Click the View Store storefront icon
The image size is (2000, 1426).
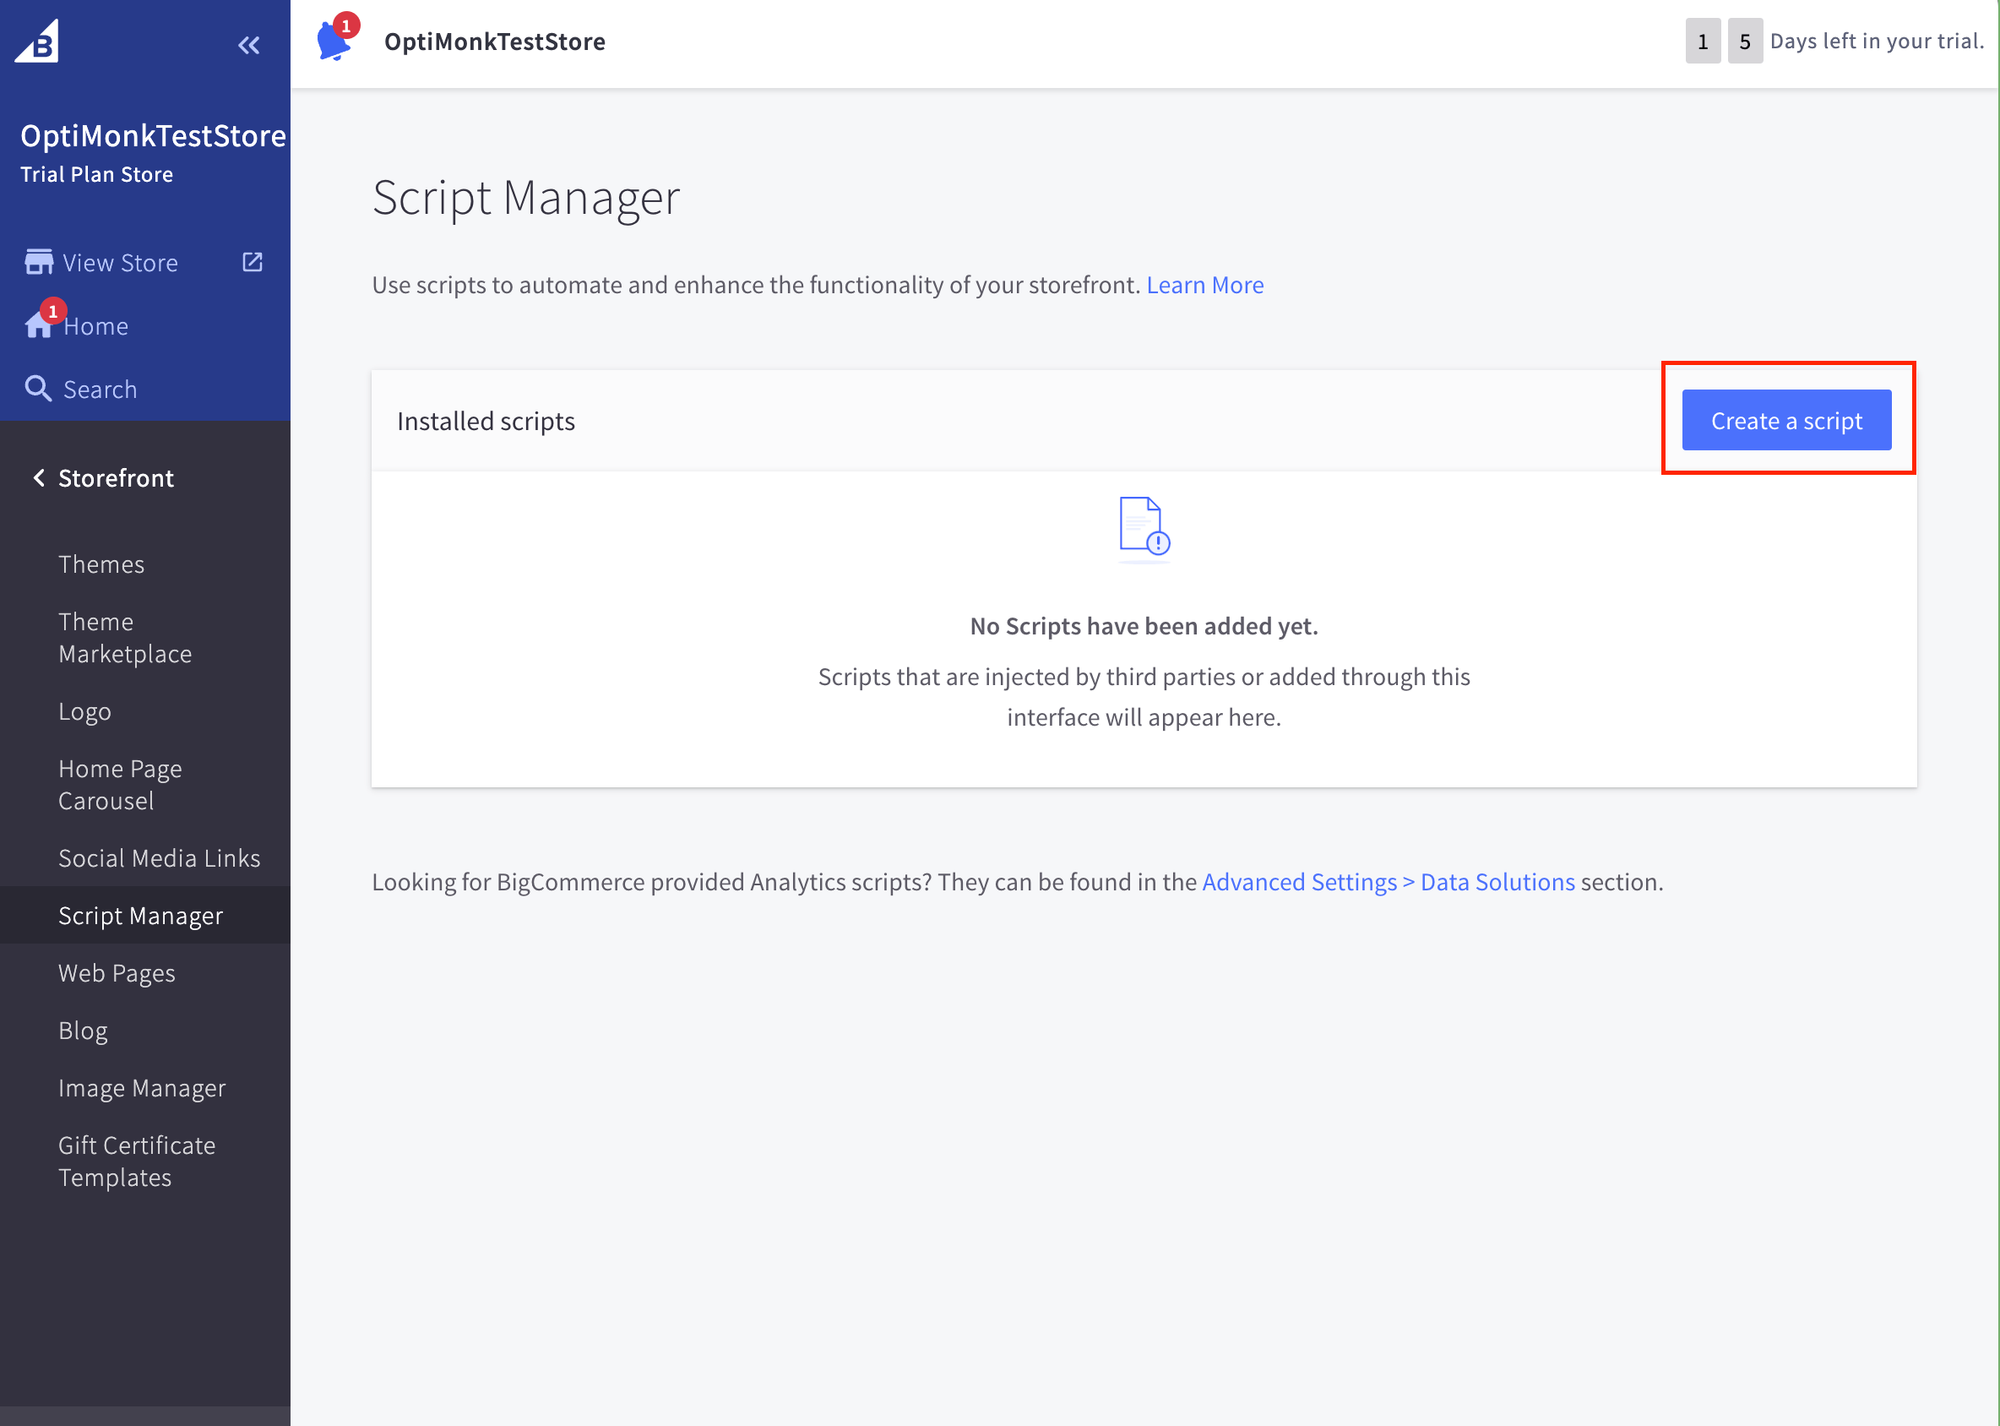tap(39, 262)
